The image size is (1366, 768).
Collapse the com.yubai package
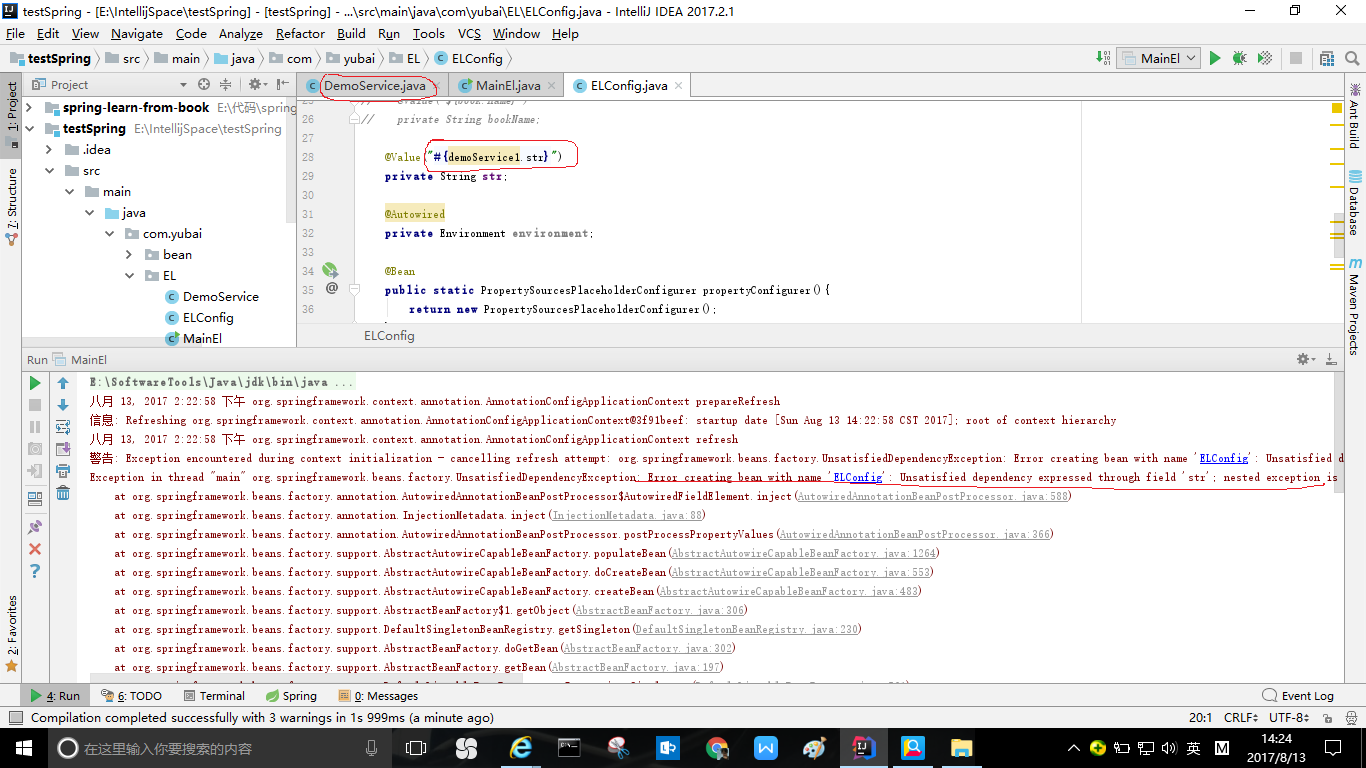pos(109,234)
